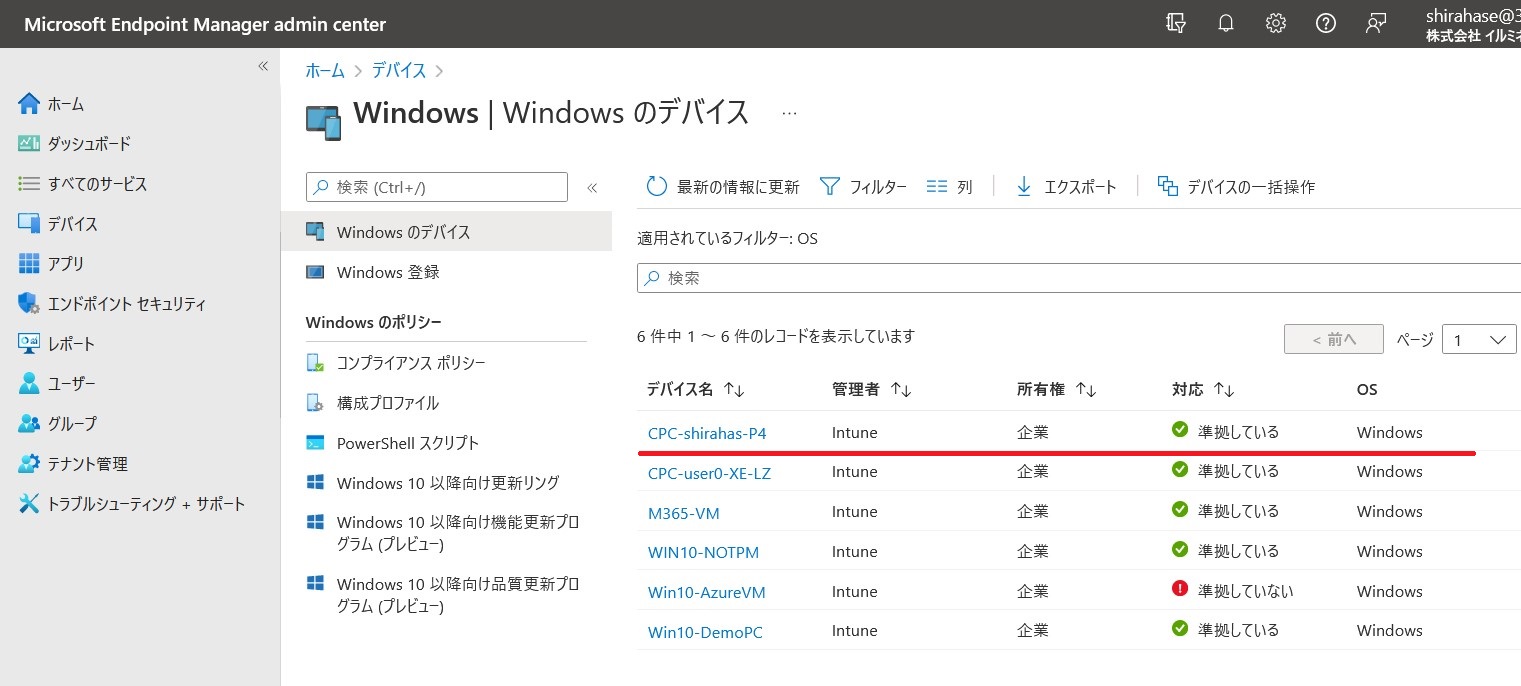Click デバイスの一括操作 bulk actions button
This screenshot has width=1521, height=686.
pyautogui.click(x=1236, y=187)
